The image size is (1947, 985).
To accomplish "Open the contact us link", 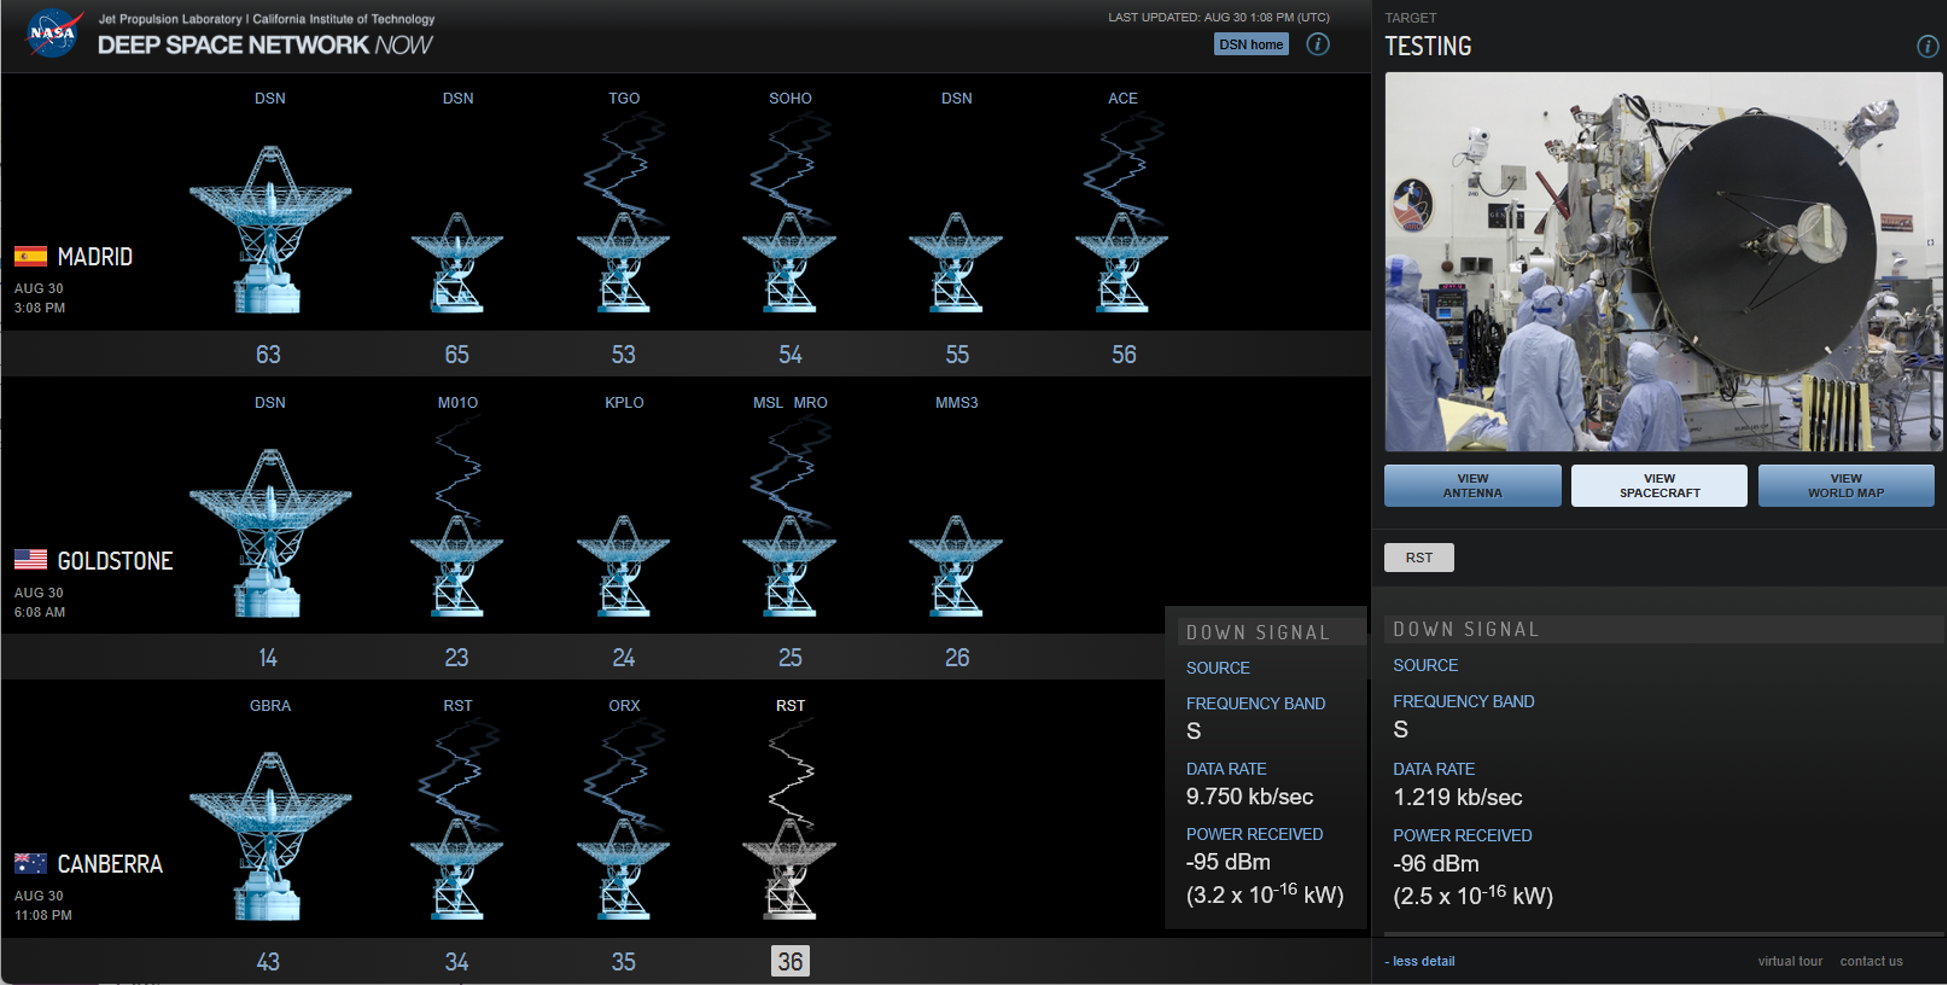I will coord(1871,961).
